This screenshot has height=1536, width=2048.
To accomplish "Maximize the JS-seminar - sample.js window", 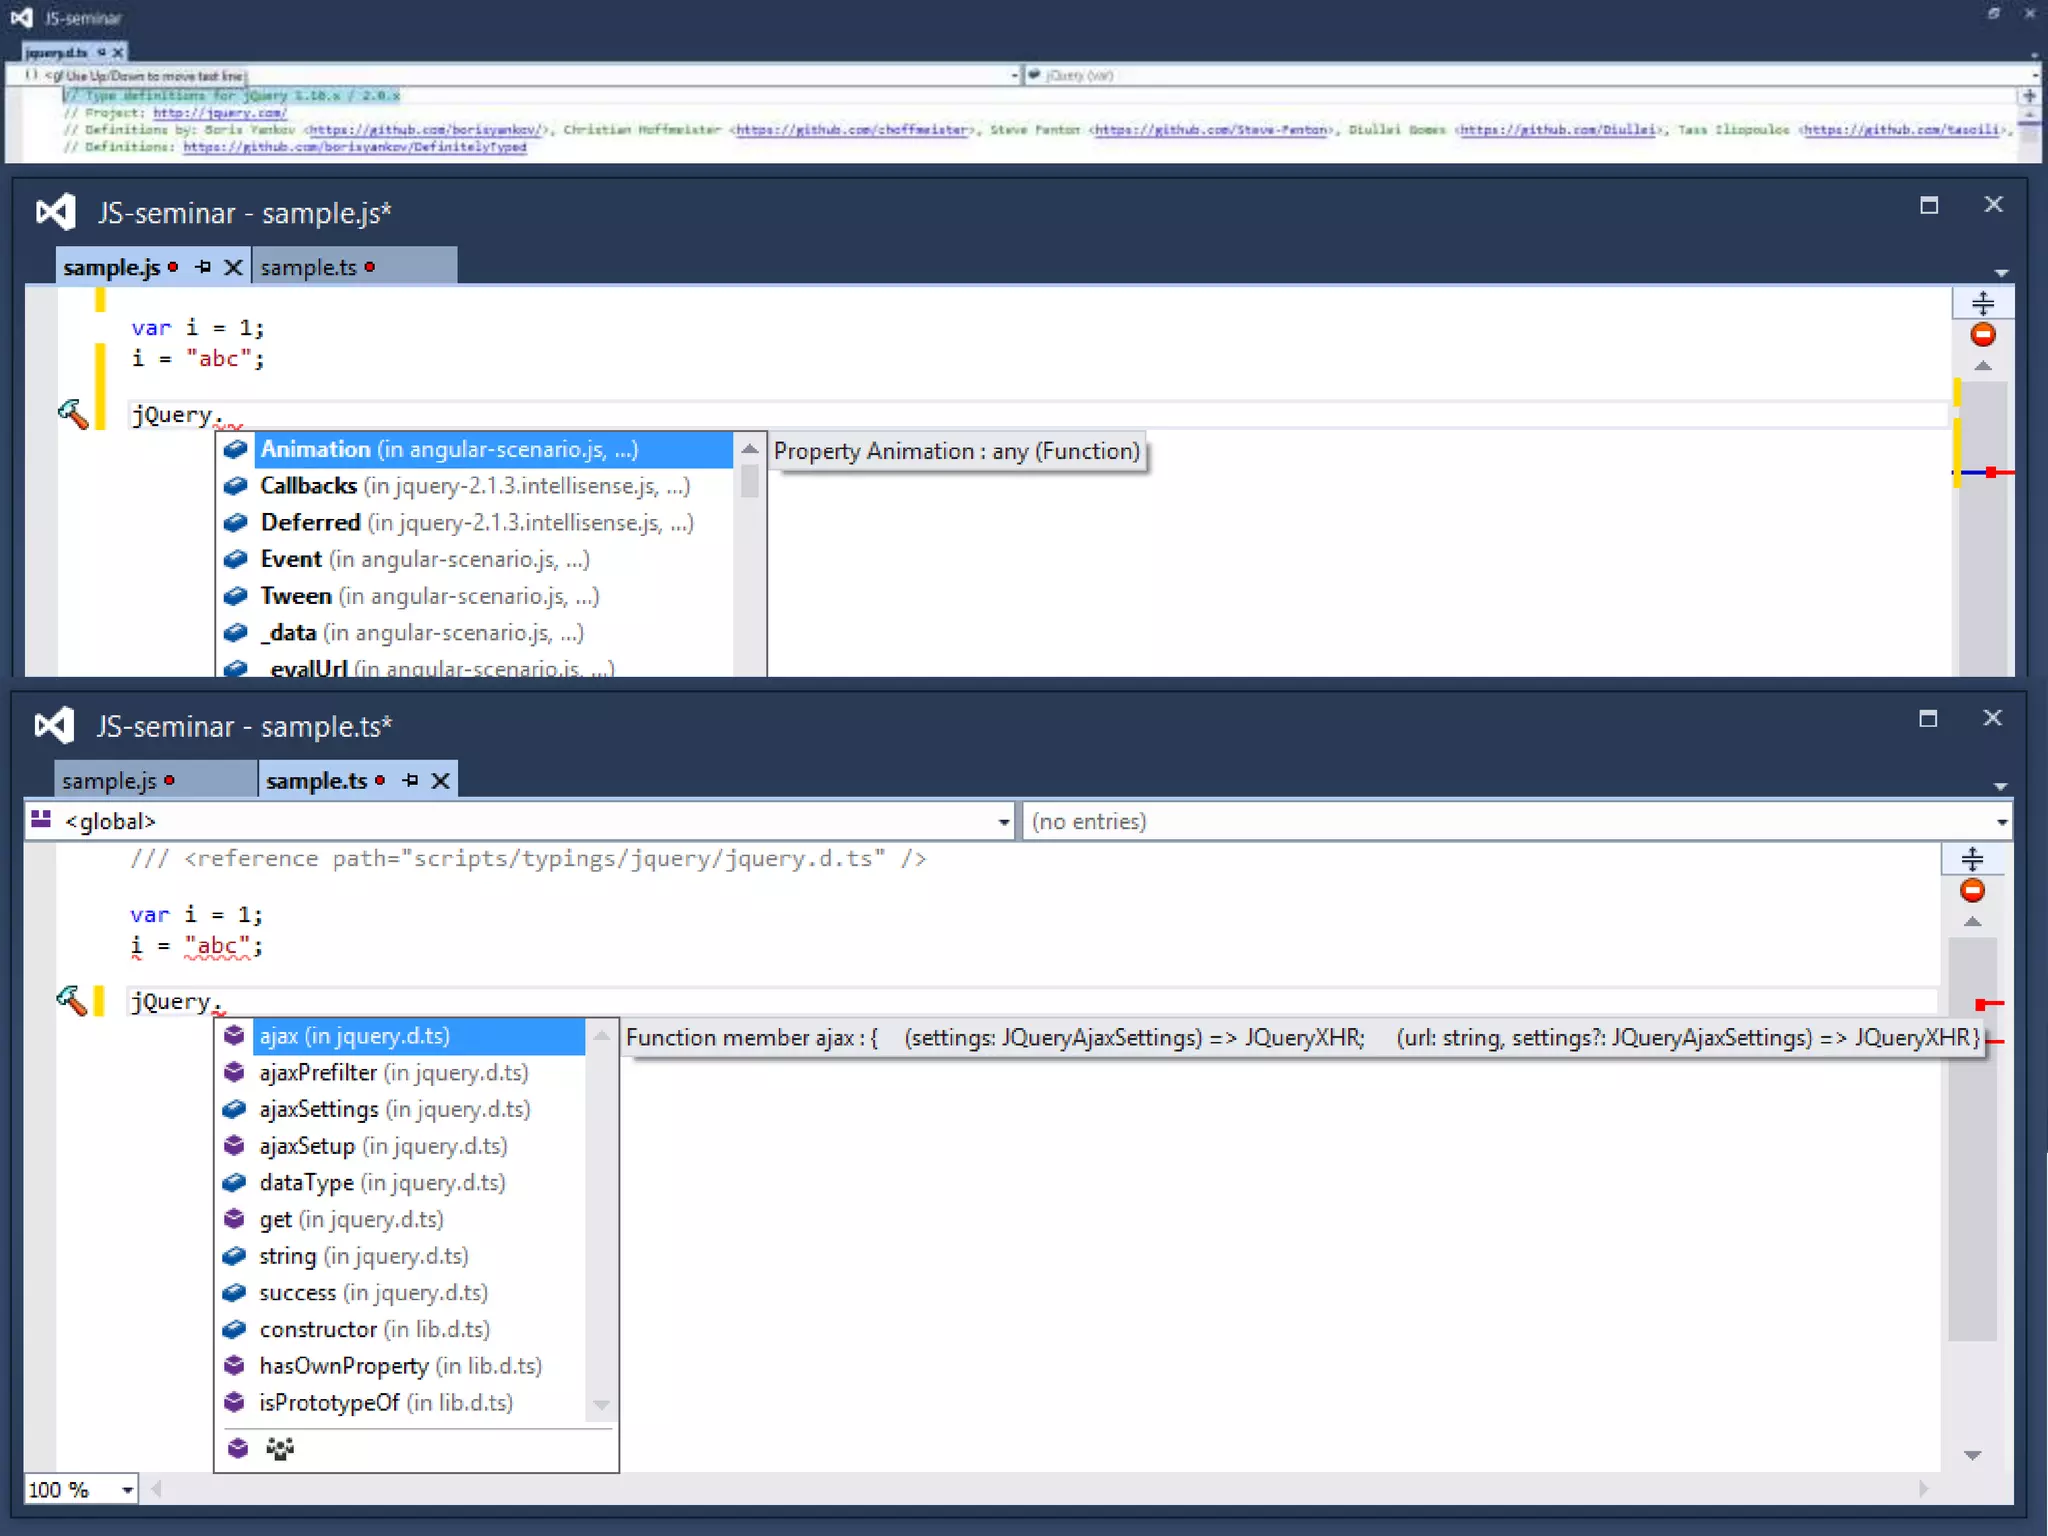I will 1929,205.
